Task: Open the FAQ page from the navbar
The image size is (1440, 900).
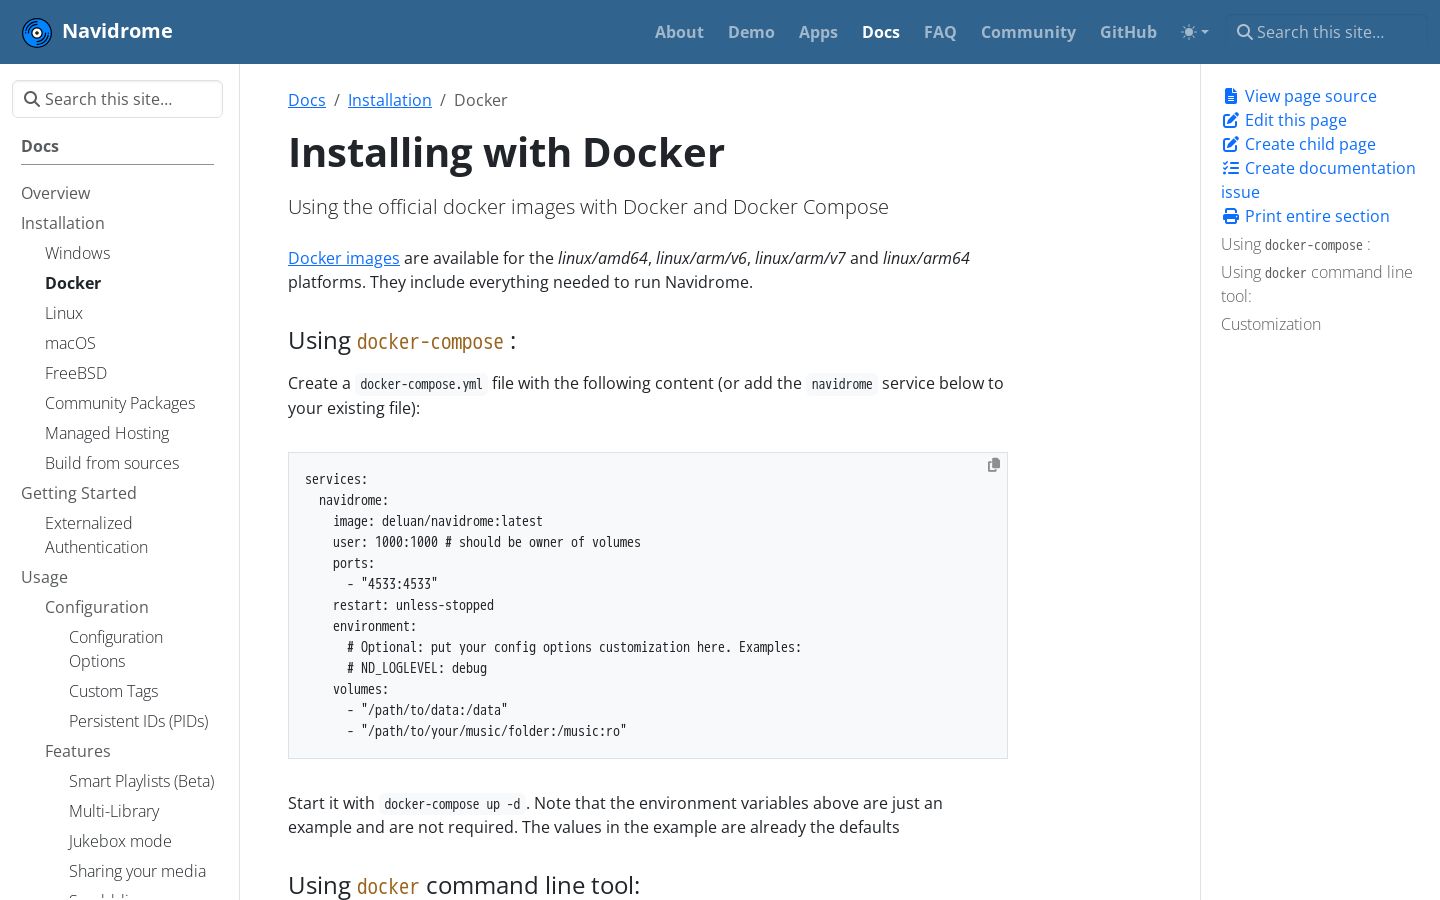Action: click(940, 32)
